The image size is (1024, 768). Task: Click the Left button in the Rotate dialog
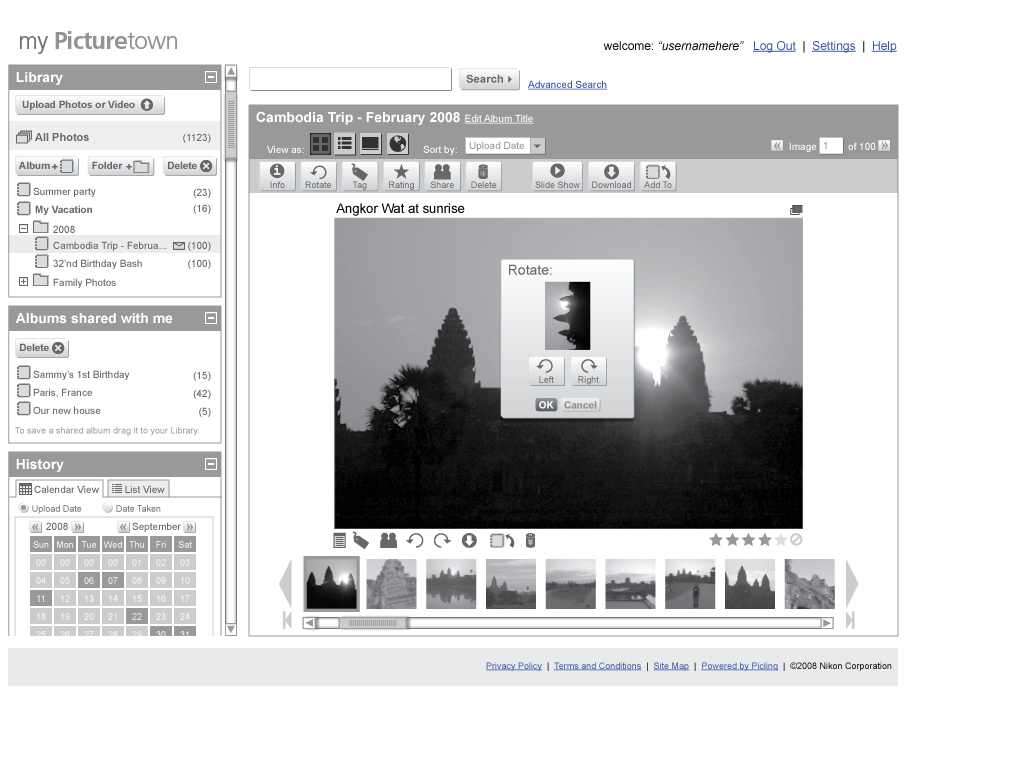546,371
